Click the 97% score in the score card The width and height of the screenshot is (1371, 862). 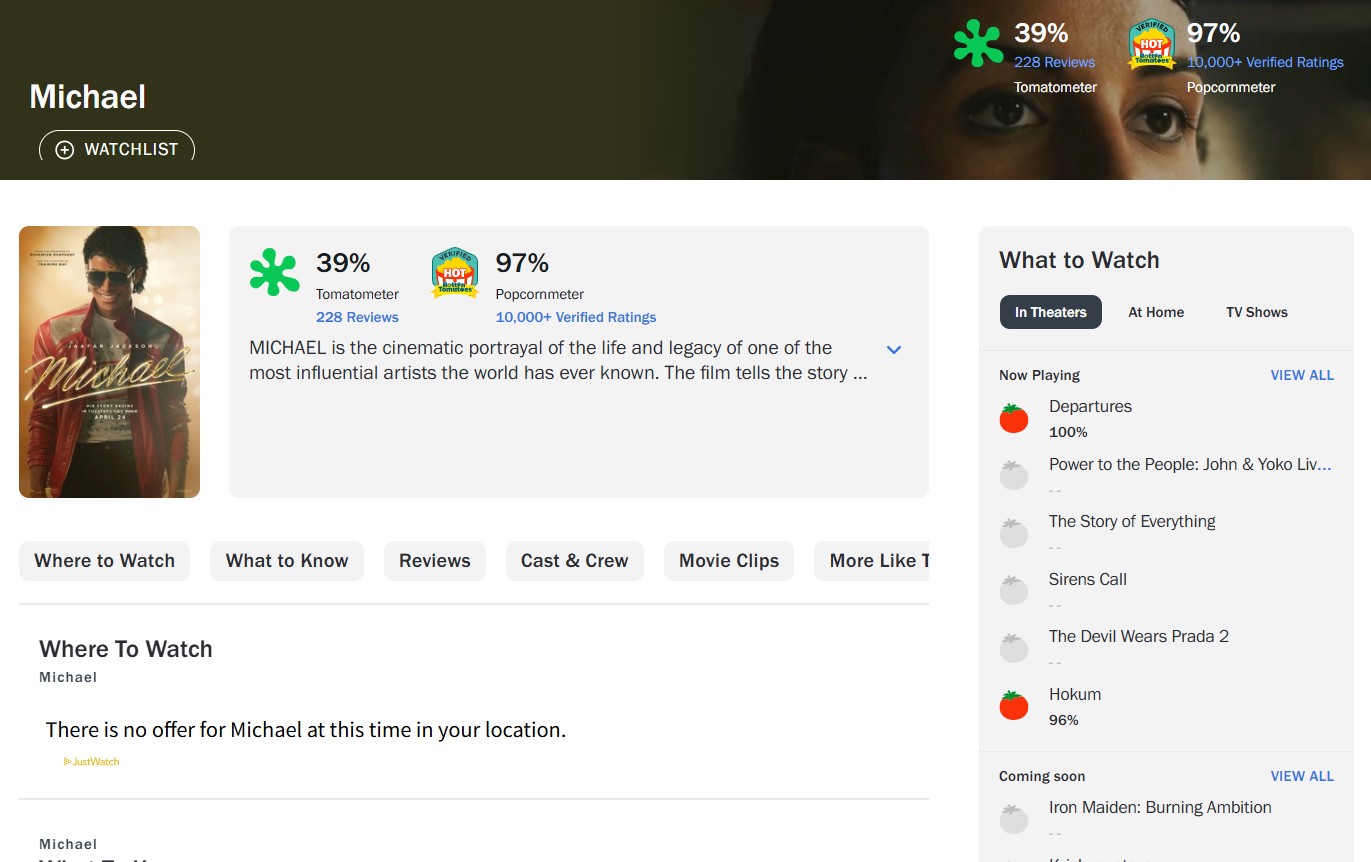tap(522, 263)
